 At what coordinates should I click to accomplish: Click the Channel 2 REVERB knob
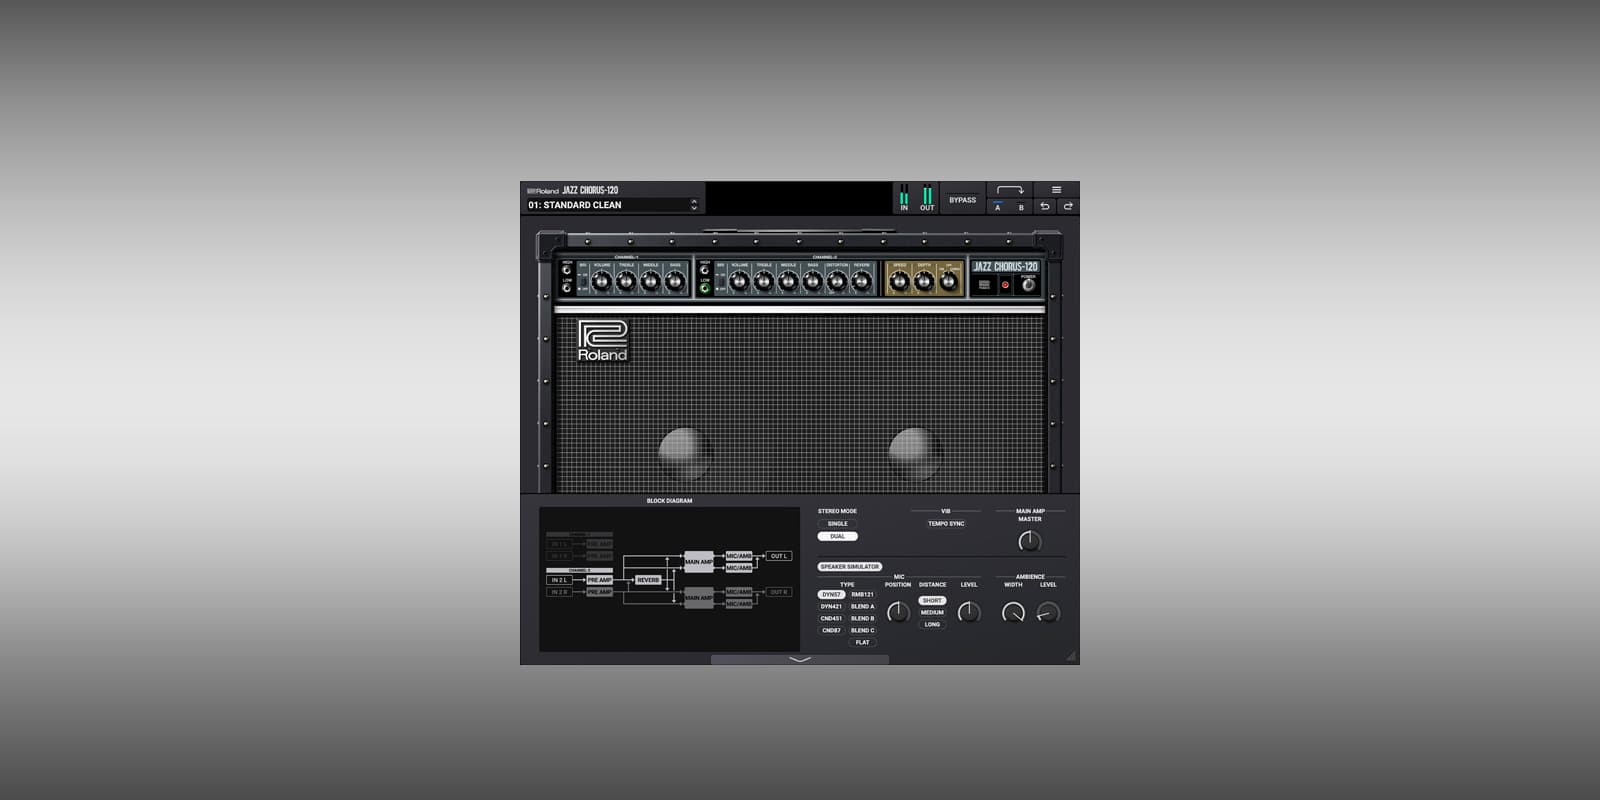click(861, 282)
